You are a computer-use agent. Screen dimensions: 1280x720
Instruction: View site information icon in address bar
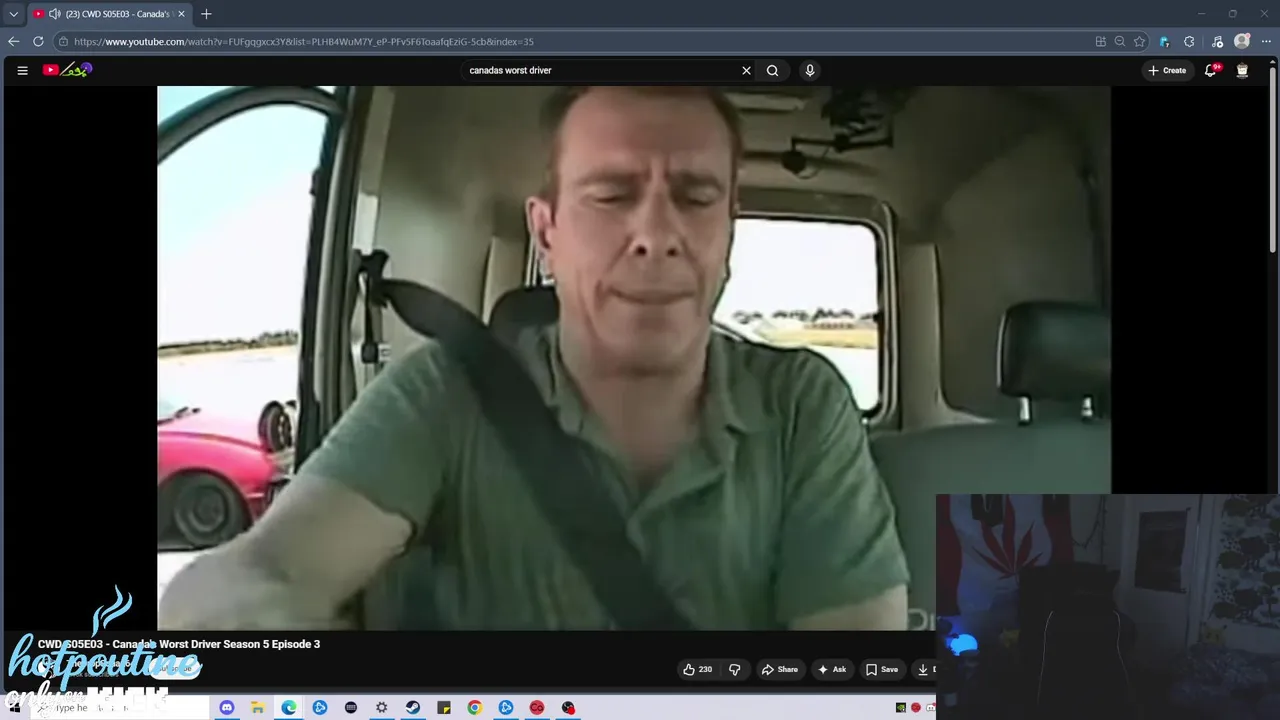point(63,42)
